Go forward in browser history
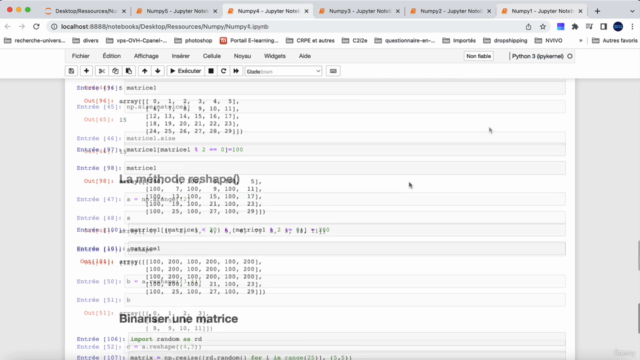The width and height of the screenshot is (640, 360). (22, 27)
